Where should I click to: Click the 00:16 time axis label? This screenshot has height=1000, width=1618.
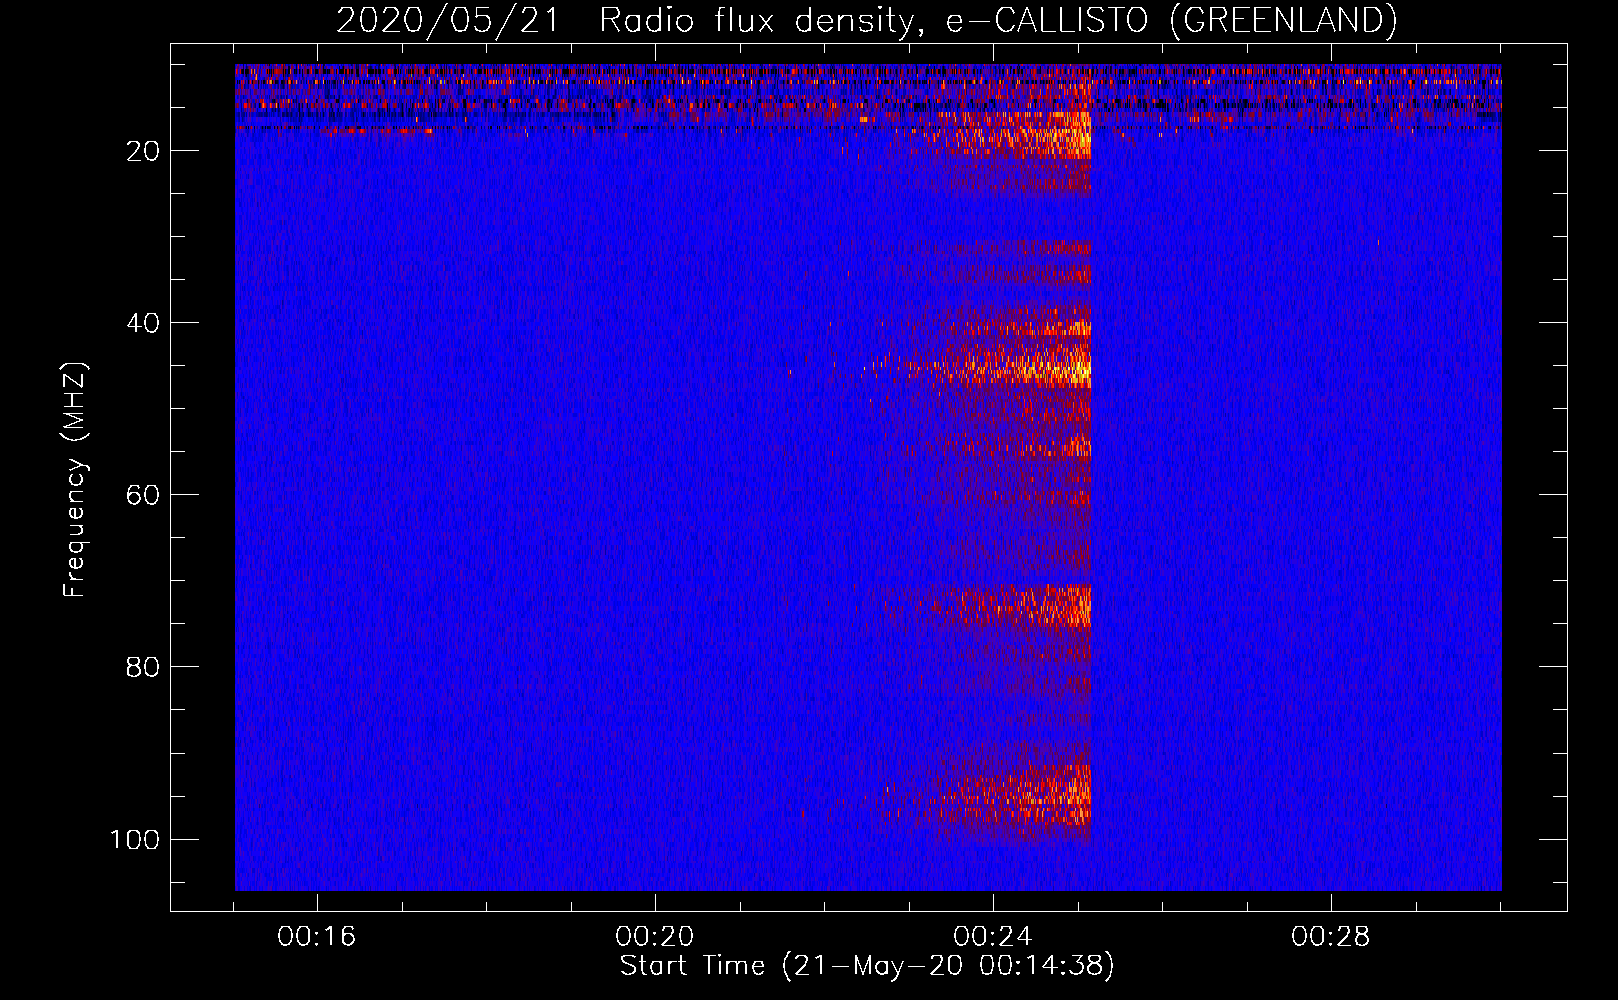coord(317,937)
